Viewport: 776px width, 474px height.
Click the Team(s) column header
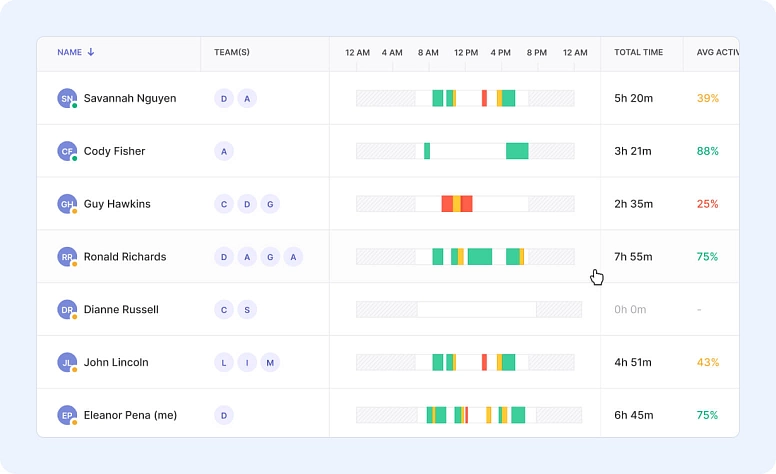point(231,53)
